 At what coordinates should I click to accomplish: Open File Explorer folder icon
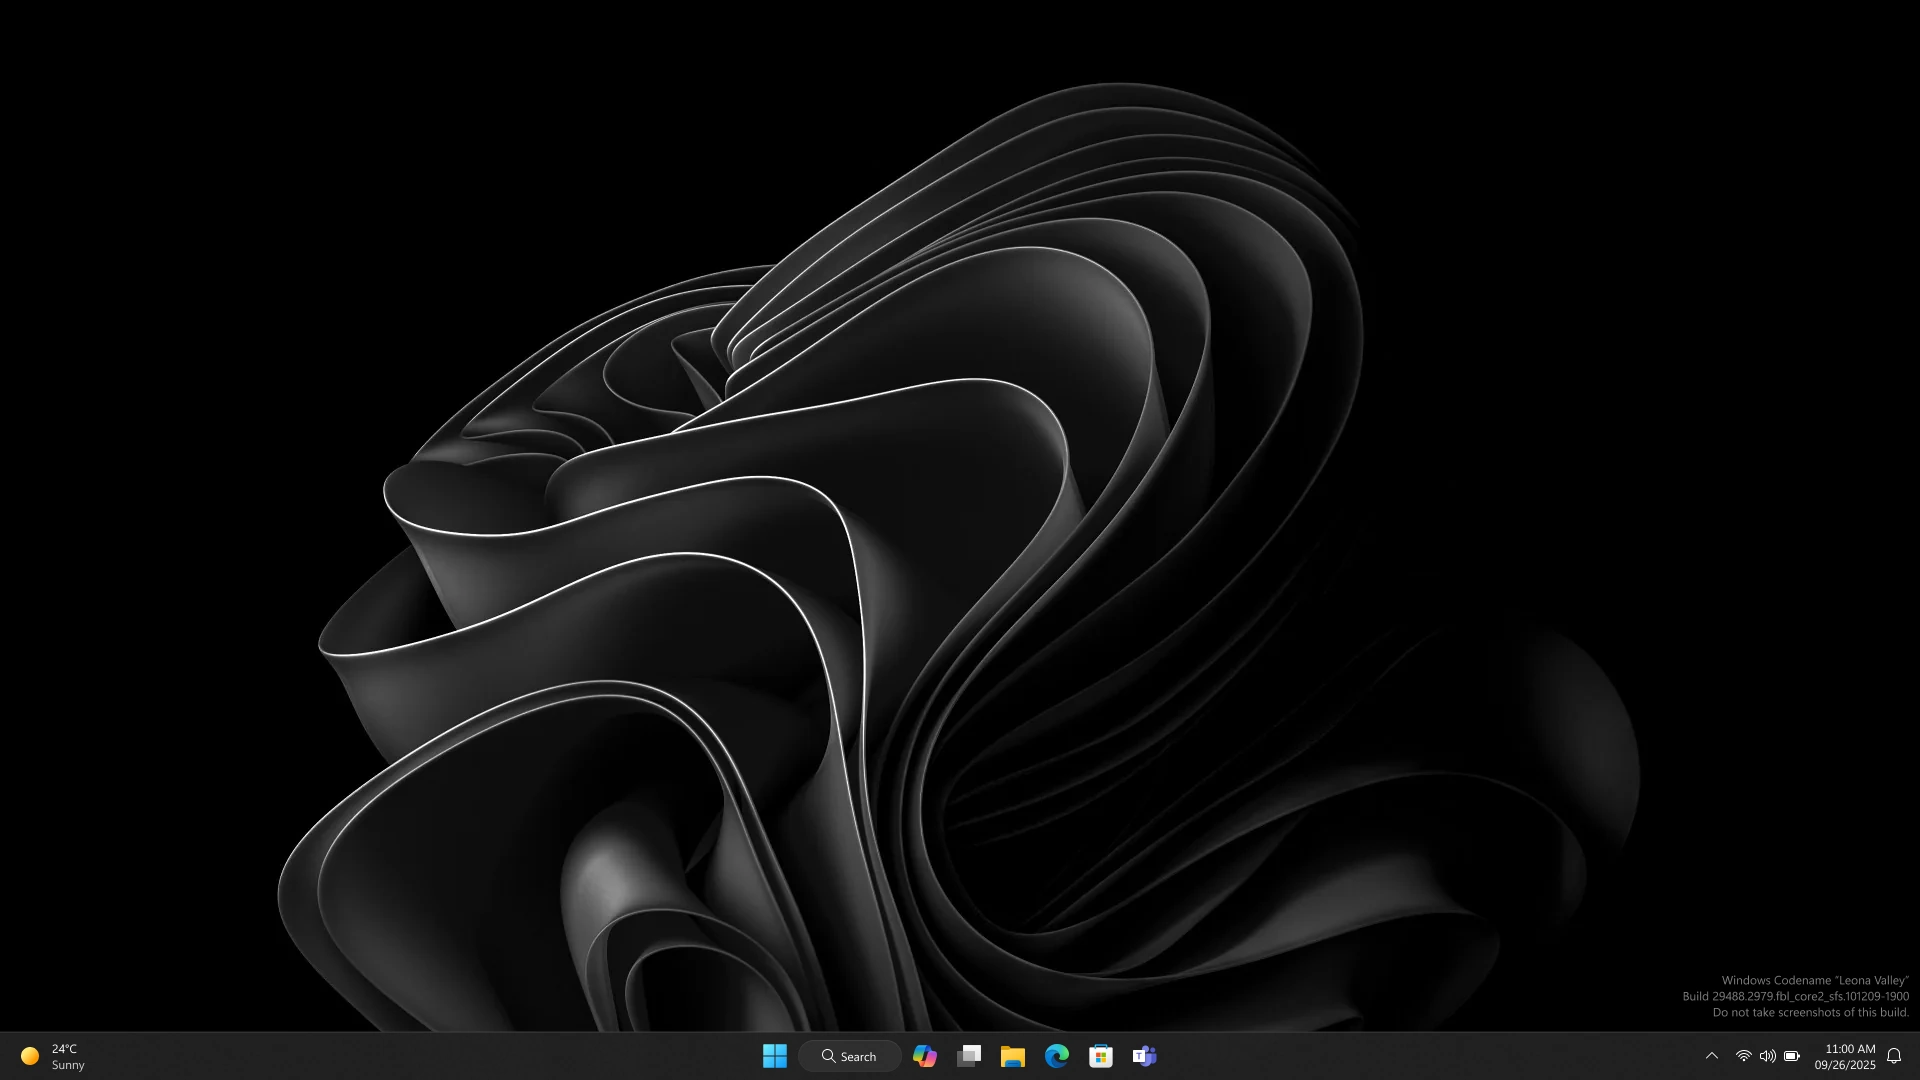(x=1013, y=1056)
